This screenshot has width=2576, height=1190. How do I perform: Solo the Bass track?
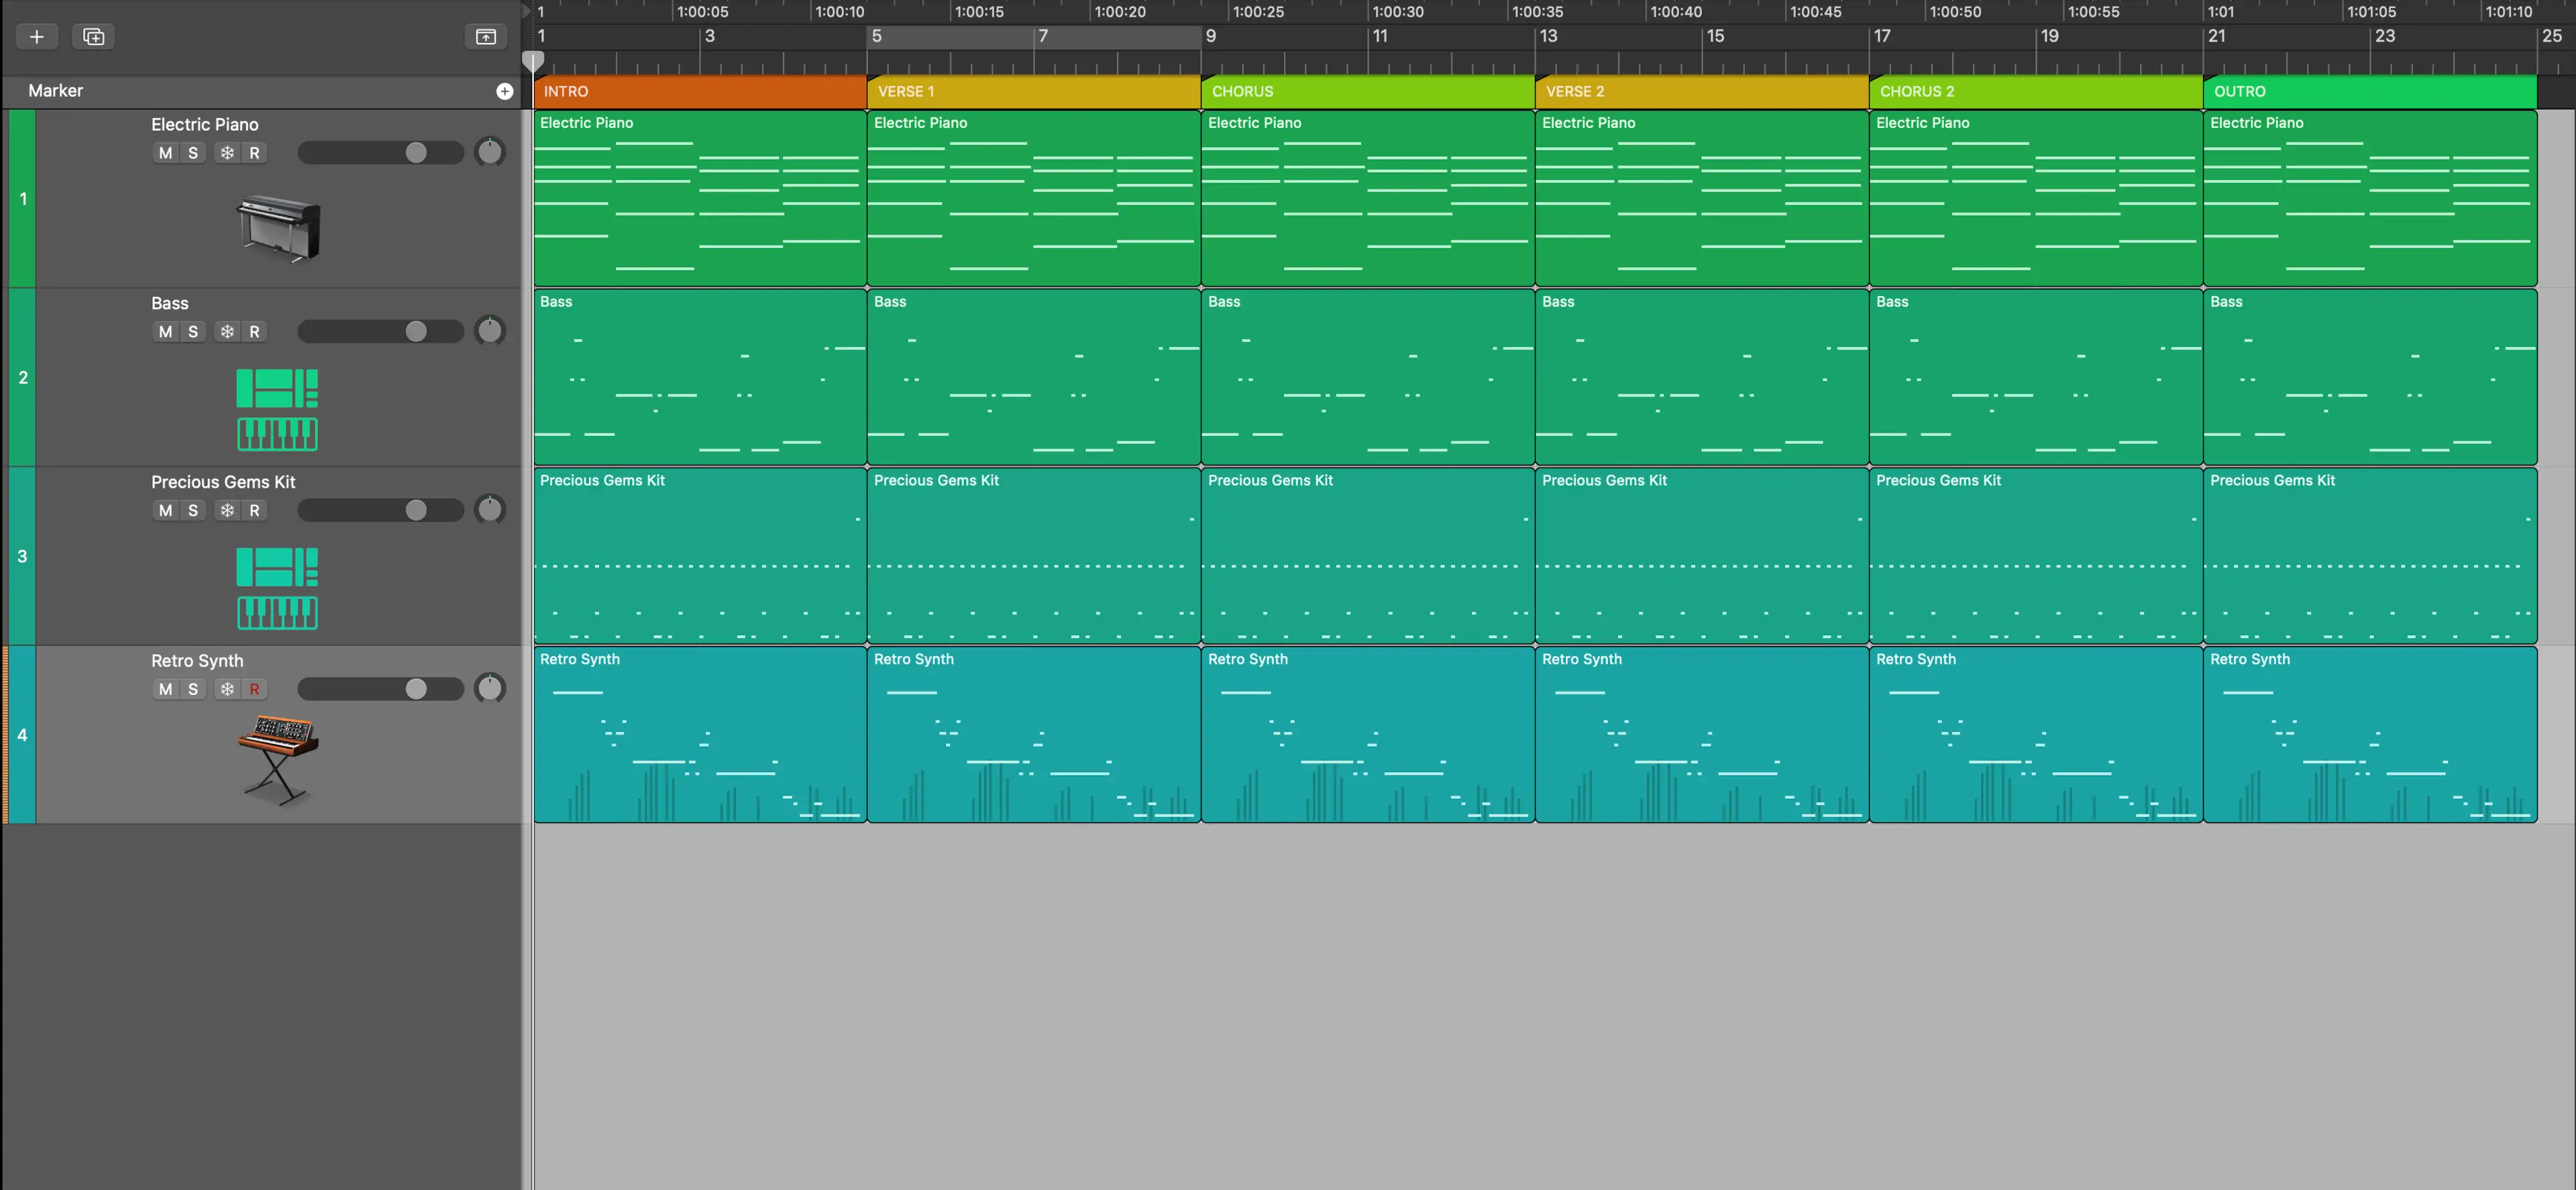(x=193, y=332)
